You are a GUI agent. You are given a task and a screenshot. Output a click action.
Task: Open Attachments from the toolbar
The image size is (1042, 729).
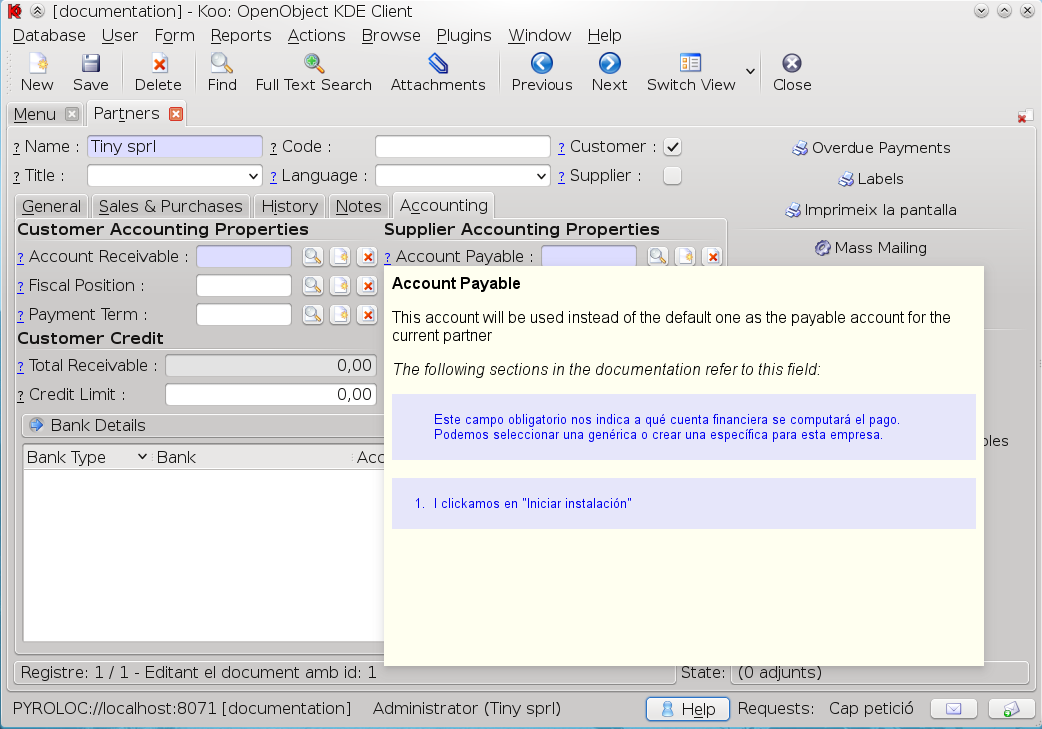click(x=438, y=72)
